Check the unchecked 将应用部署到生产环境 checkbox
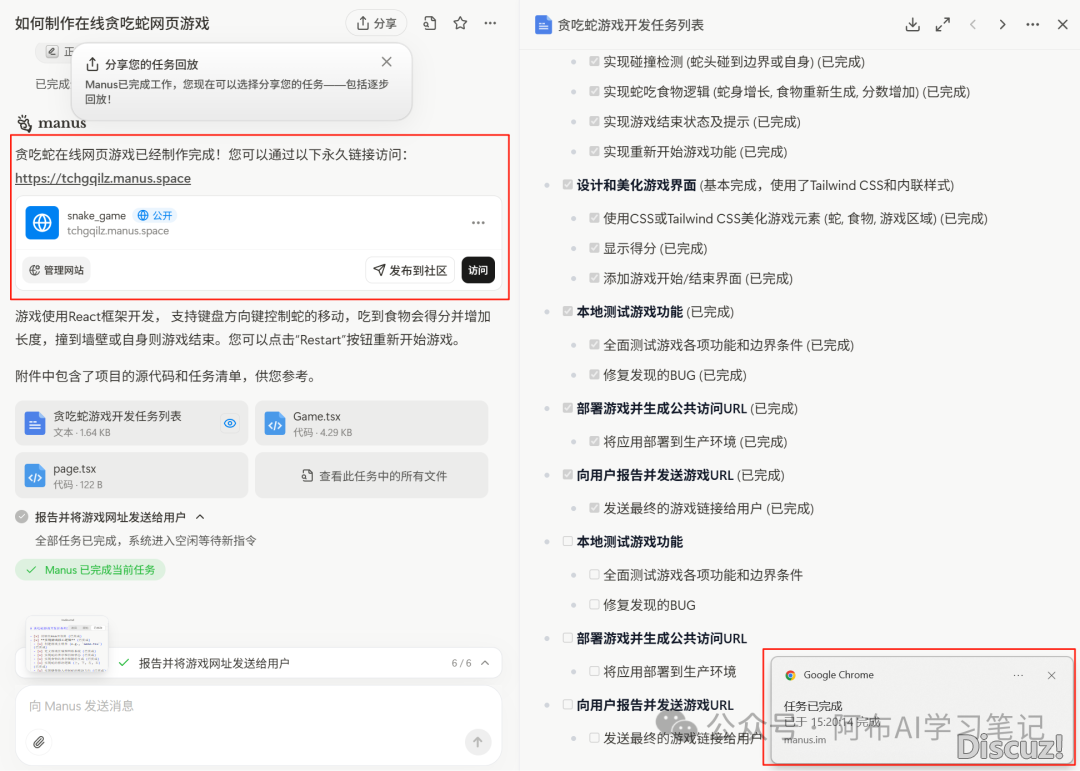 pos(594,670)
